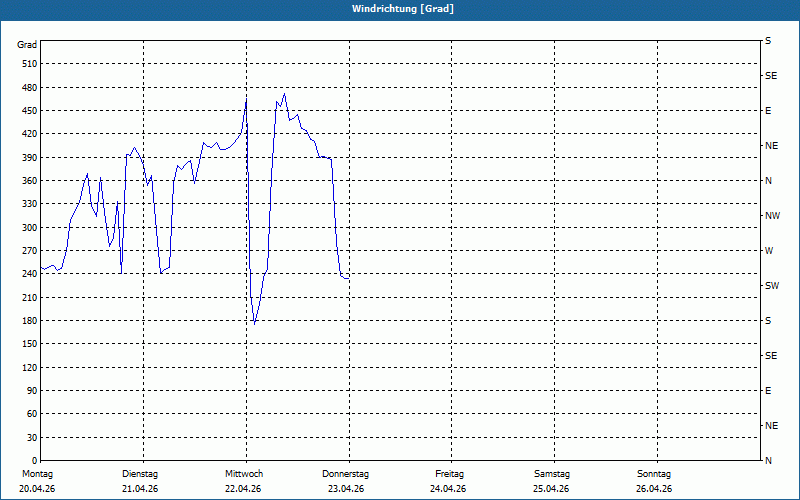The height and width of the screenshot is (500, 800).
Task: Pick the 420 degree axis label
Action: pos(30,134)
